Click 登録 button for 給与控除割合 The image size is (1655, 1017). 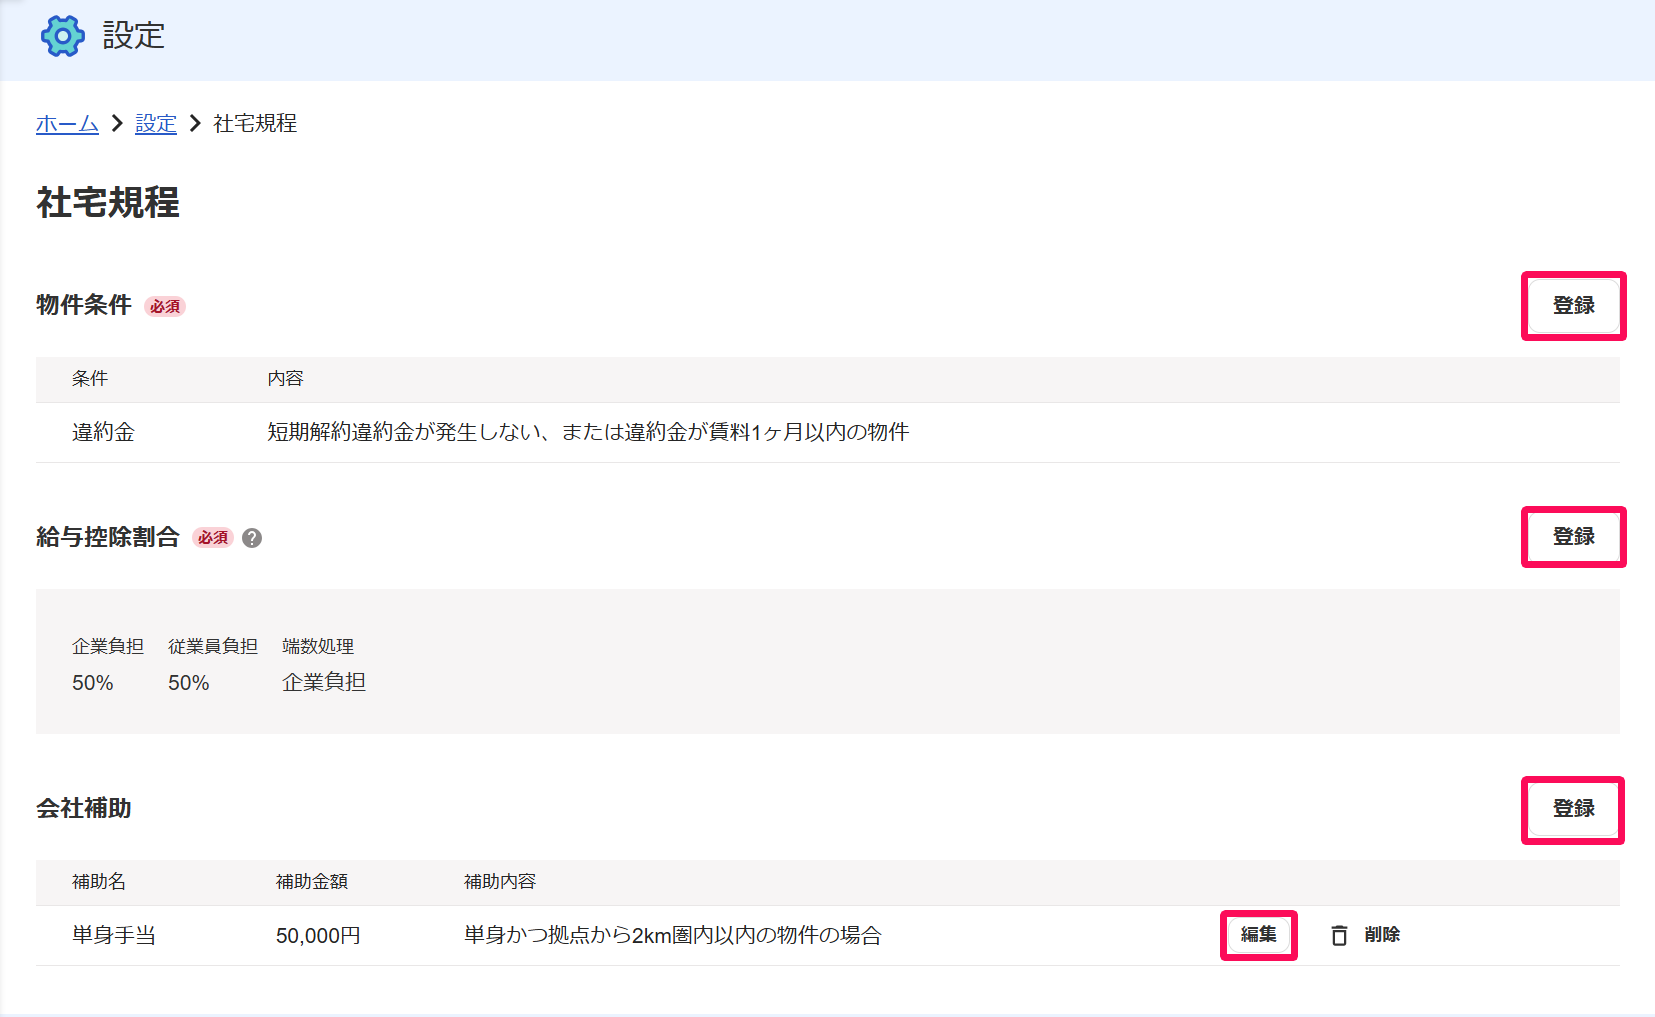[x=1573, y=537]
